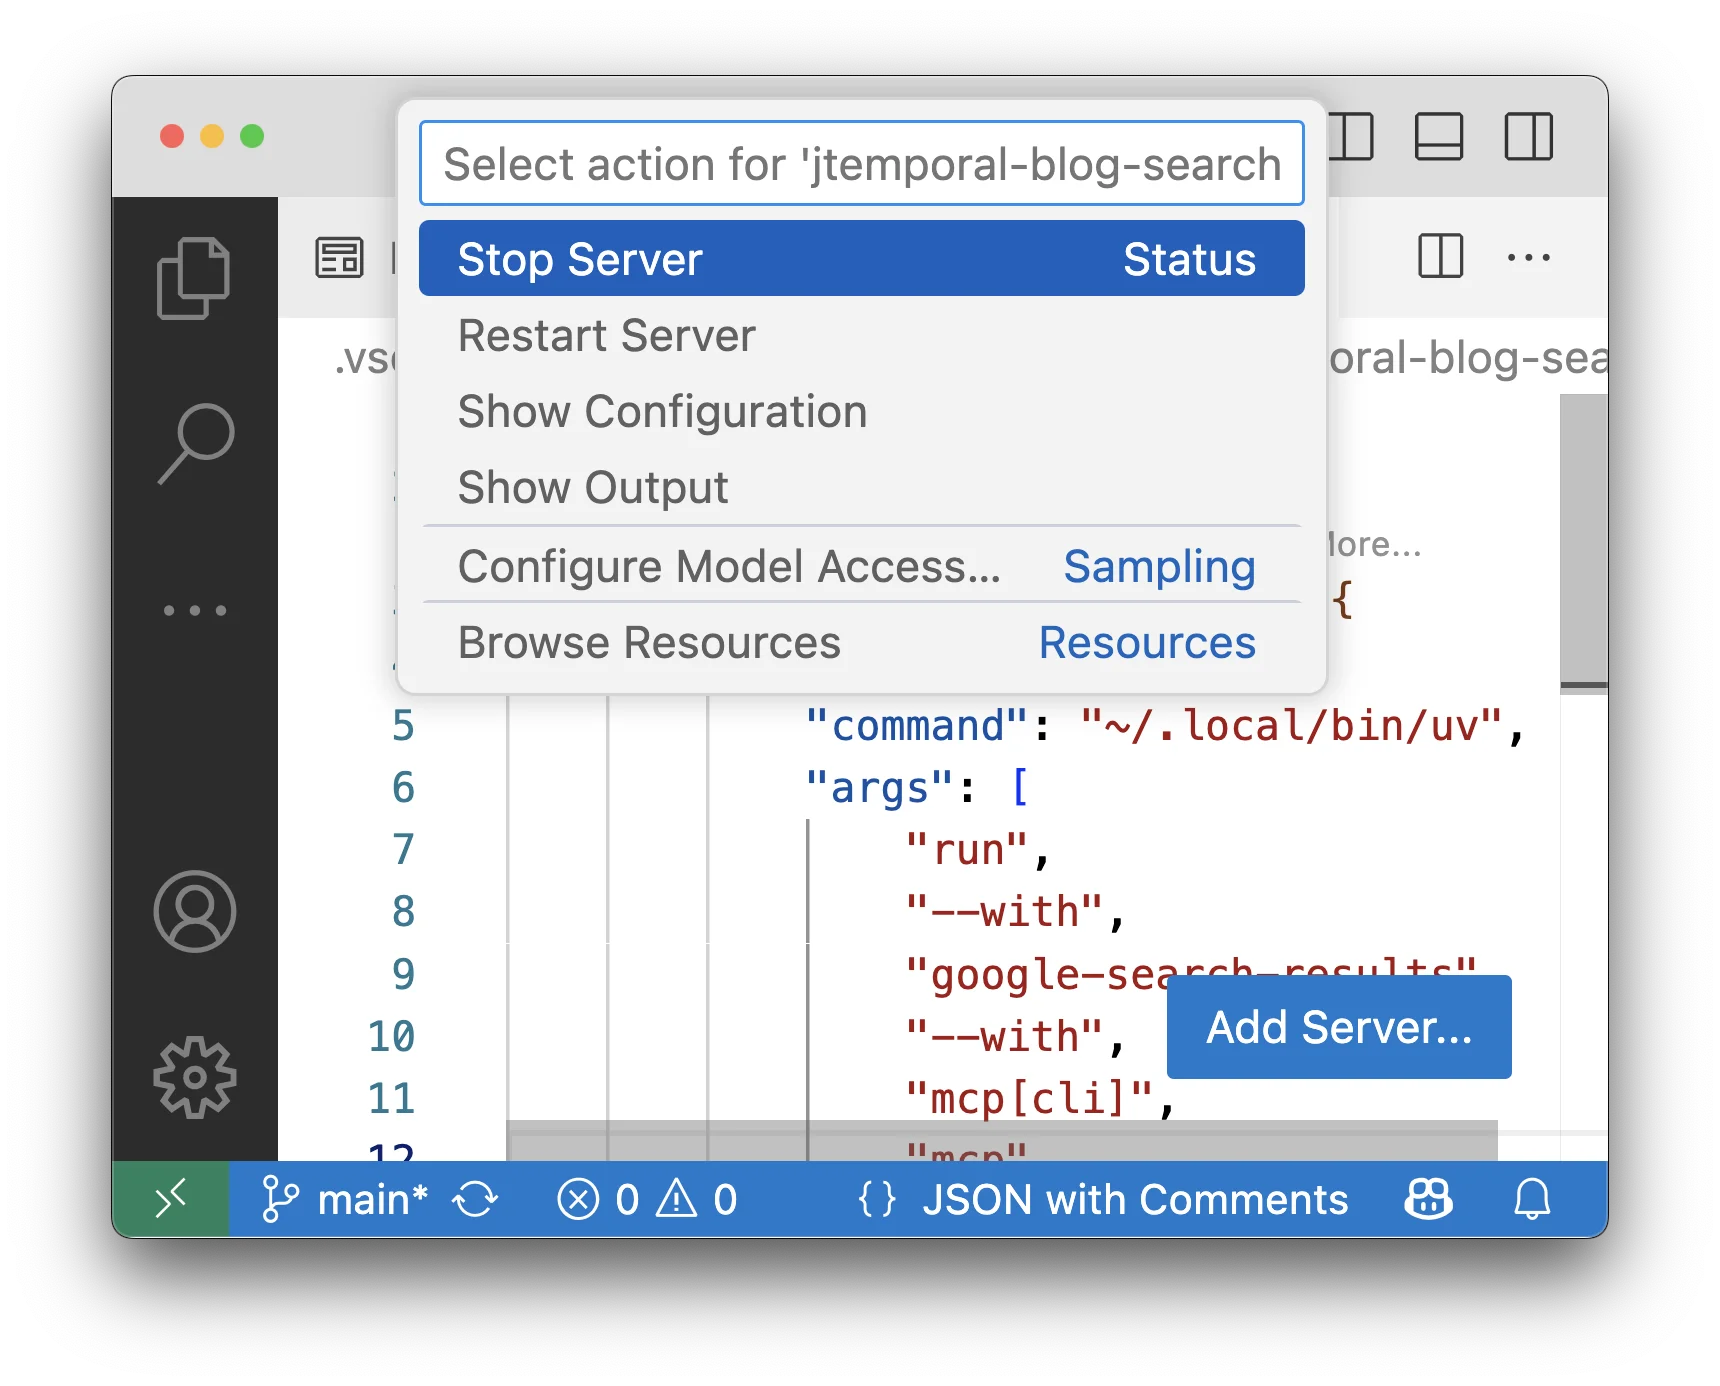This screenshot has height=1386, width=1720.
Task: Sync changes using the refresh icon next to main*
Action: click(476, 1199)
